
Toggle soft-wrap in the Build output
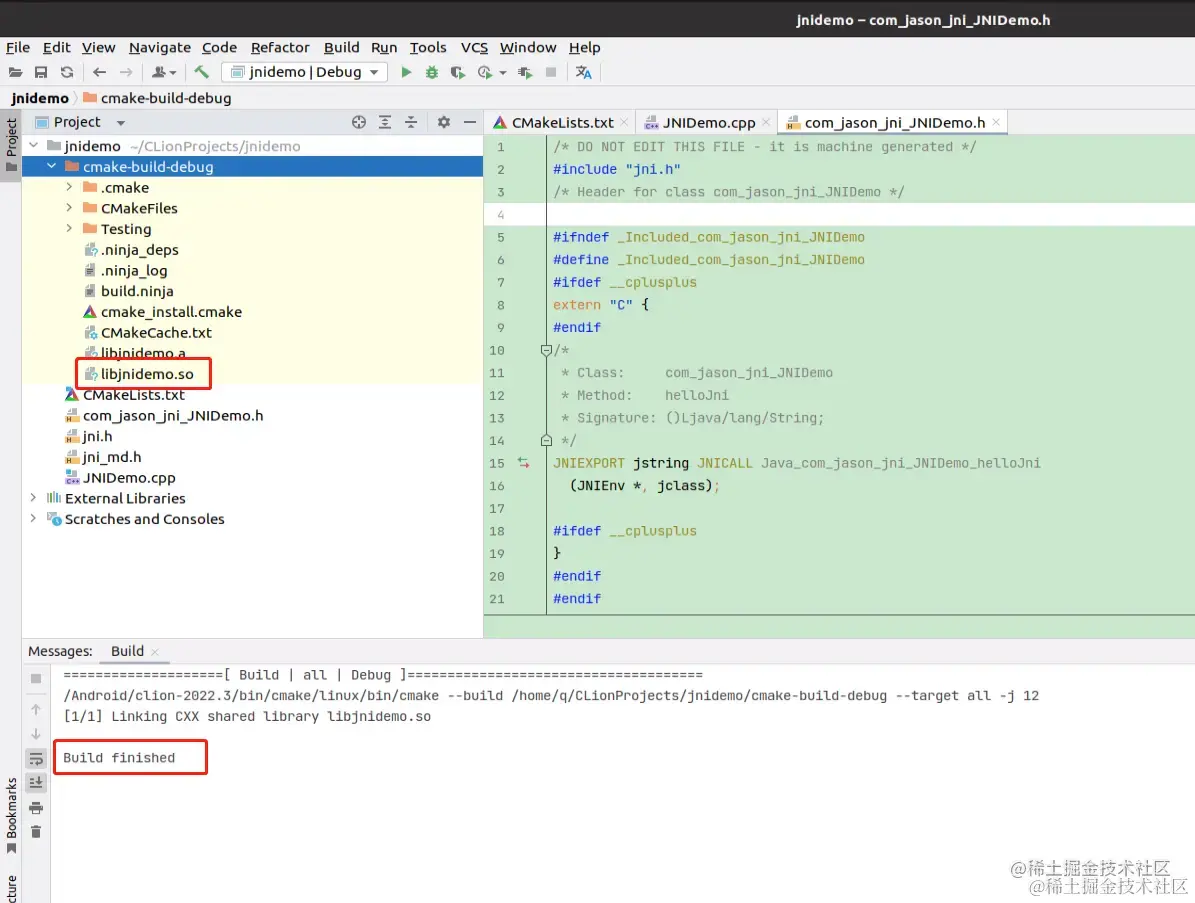coord(36,759)
